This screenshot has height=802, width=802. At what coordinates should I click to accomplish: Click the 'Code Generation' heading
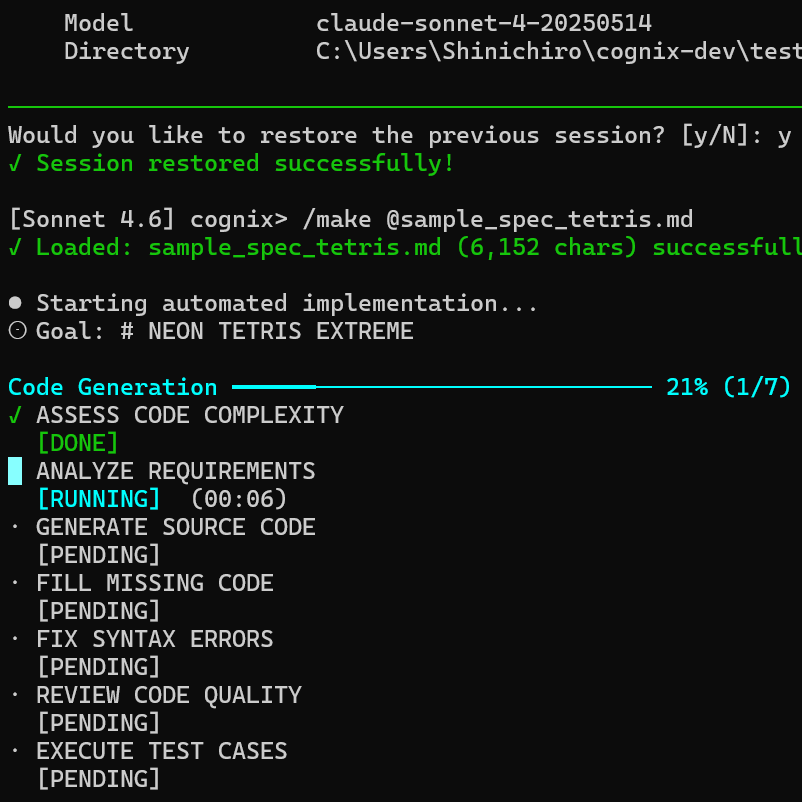tap(113, 387)
